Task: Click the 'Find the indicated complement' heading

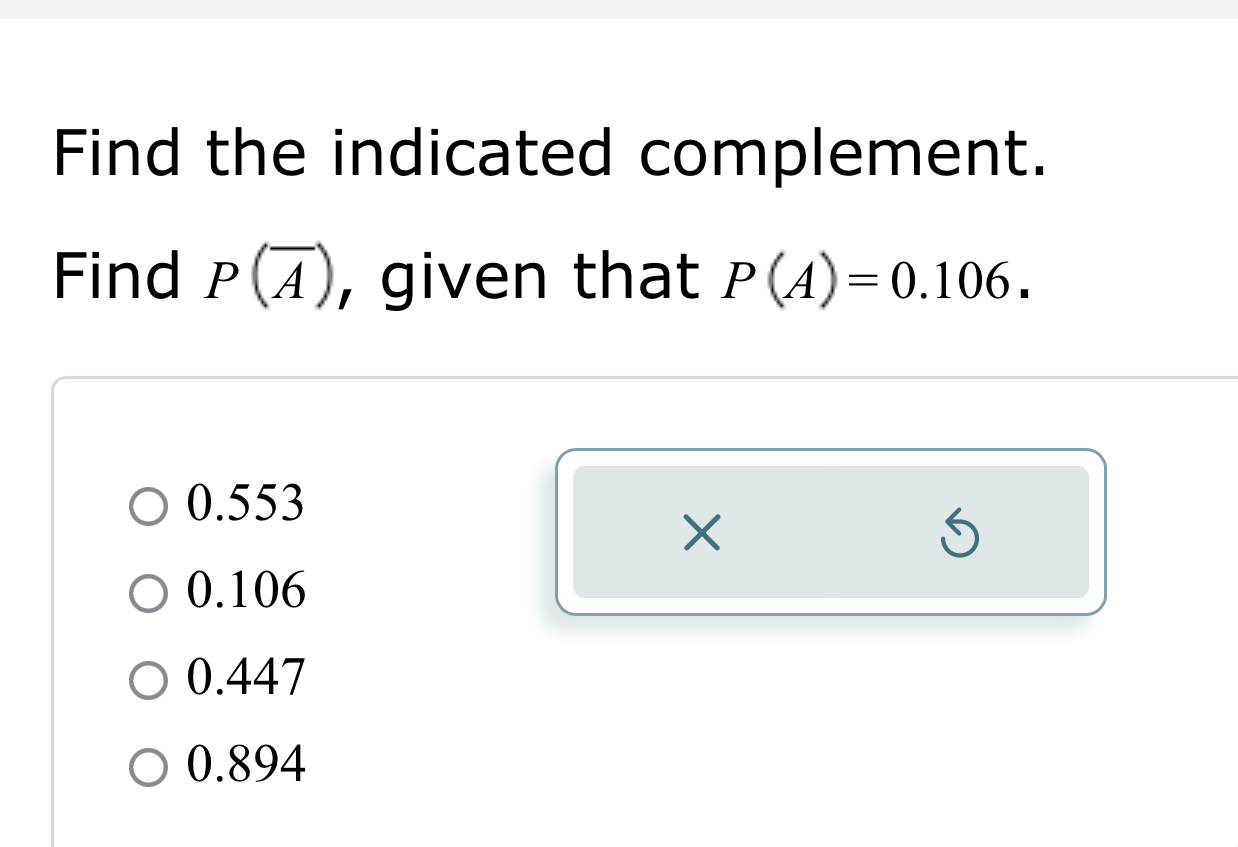Action: click(x=548, y=154)
